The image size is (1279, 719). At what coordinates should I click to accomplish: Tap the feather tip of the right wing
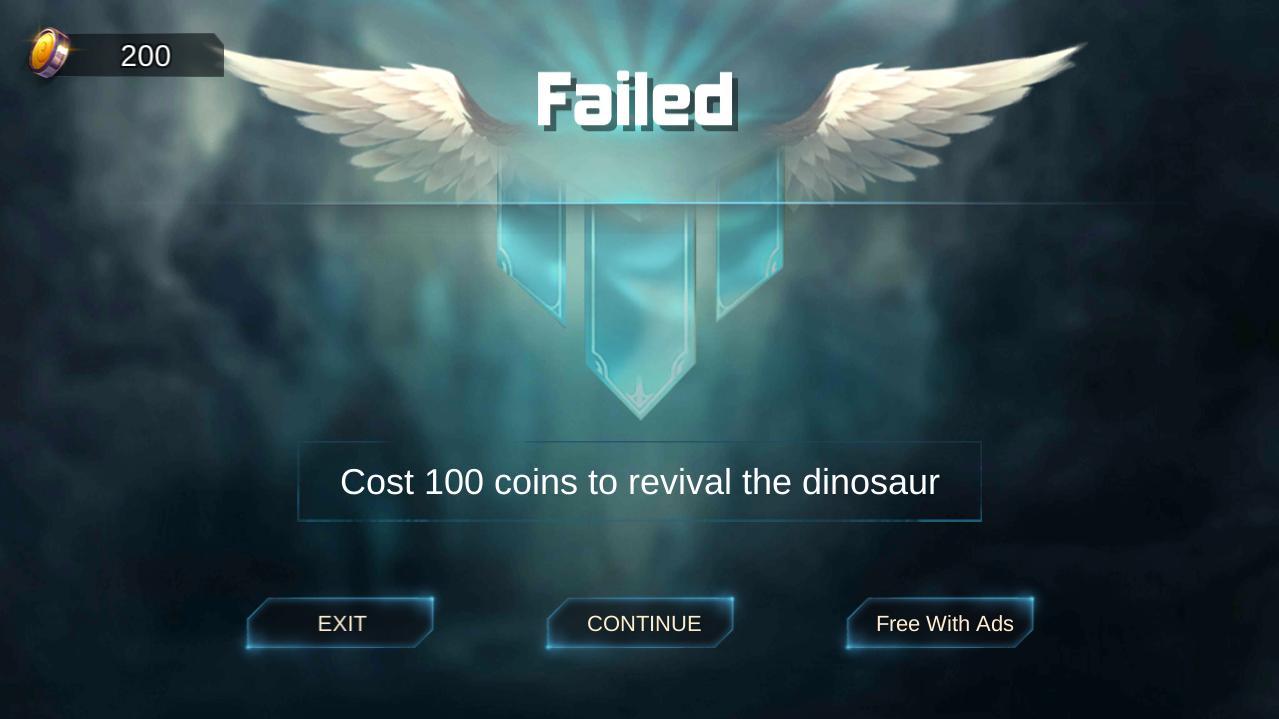(1070, 50)
